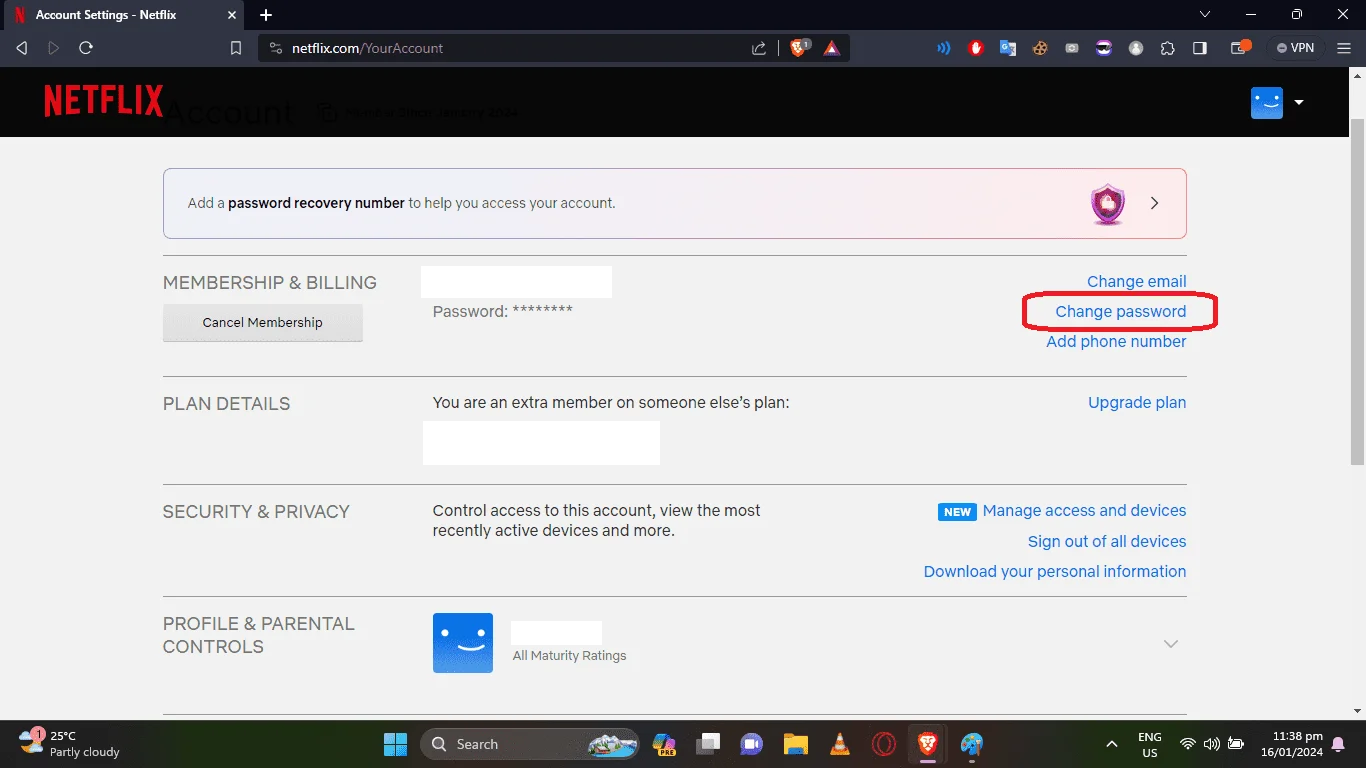The image size is (1366, 768).
Task: Click the taskbar Search box
Action: (x=530, y=744)
